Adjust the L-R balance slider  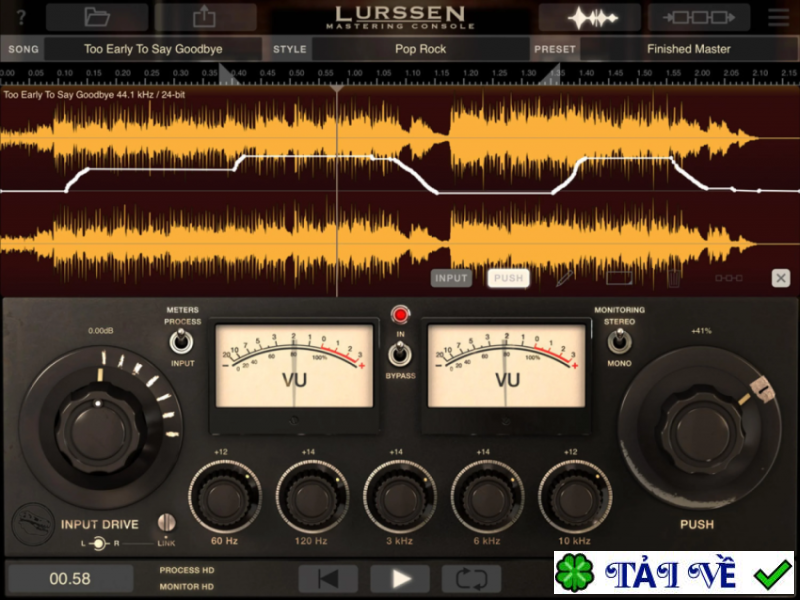click(100, 544)
